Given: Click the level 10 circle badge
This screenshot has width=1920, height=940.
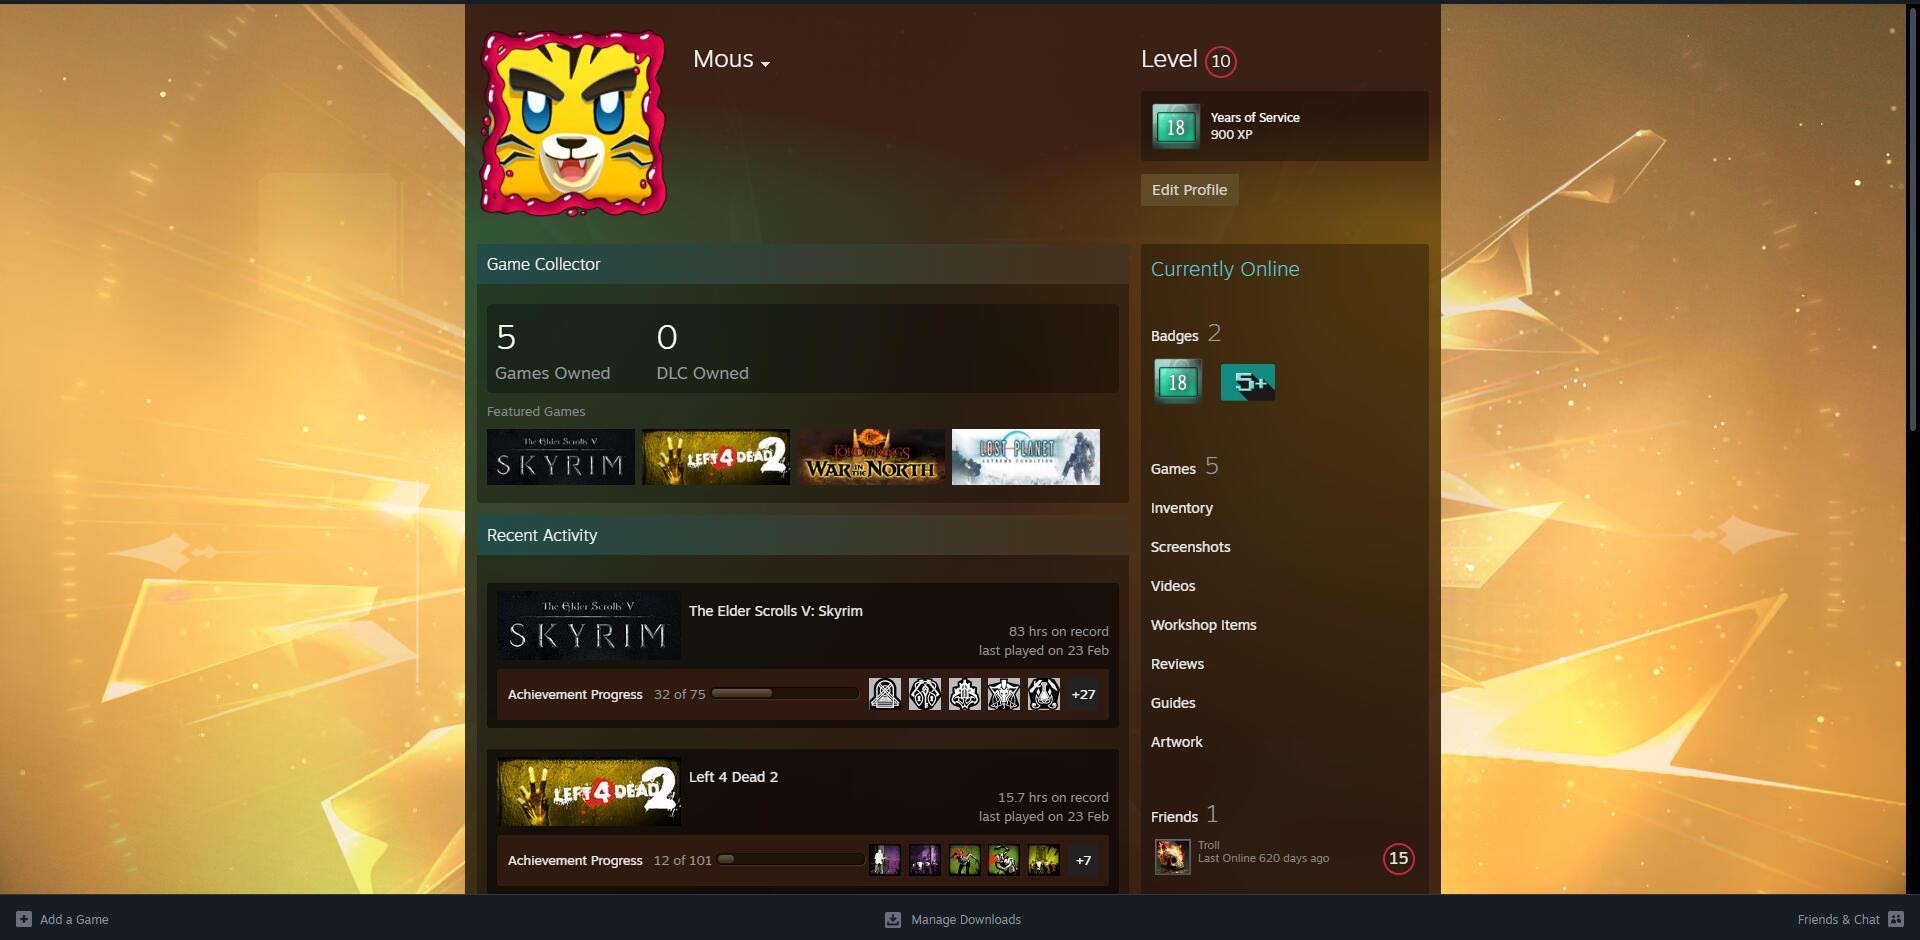Looking at the screenshot, I should 1220,61.
